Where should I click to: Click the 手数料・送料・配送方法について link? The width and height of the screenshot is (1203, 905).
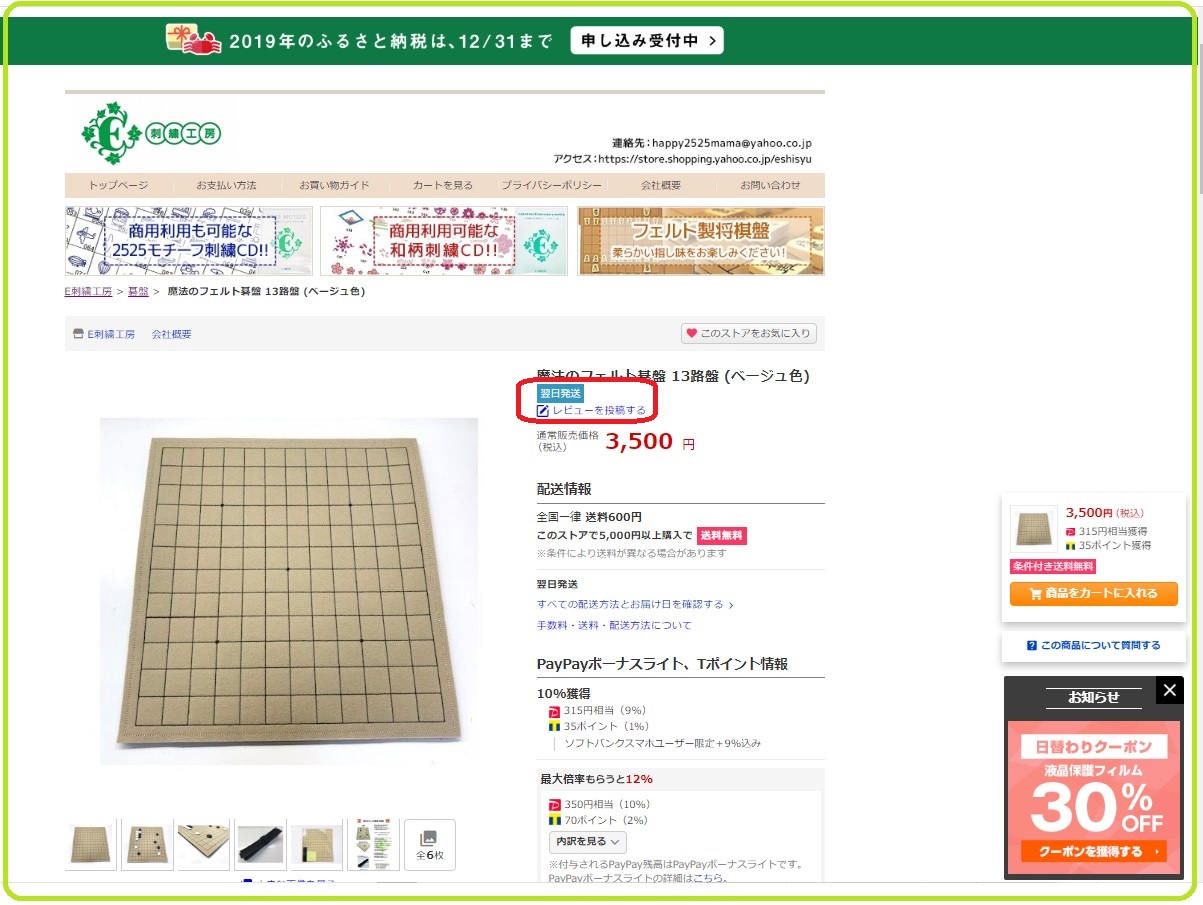(614, 626)
